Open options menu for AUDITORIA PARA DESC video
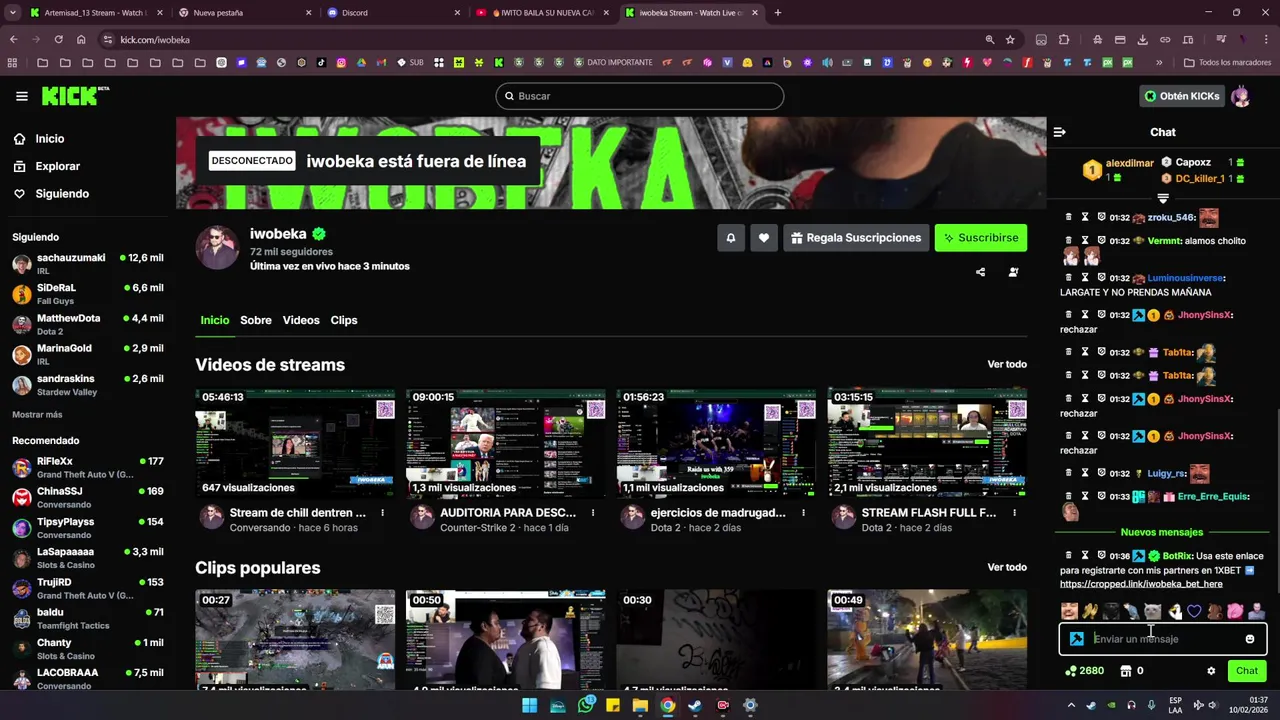Viewport: 1280px width, 720px height. point(593,513)
